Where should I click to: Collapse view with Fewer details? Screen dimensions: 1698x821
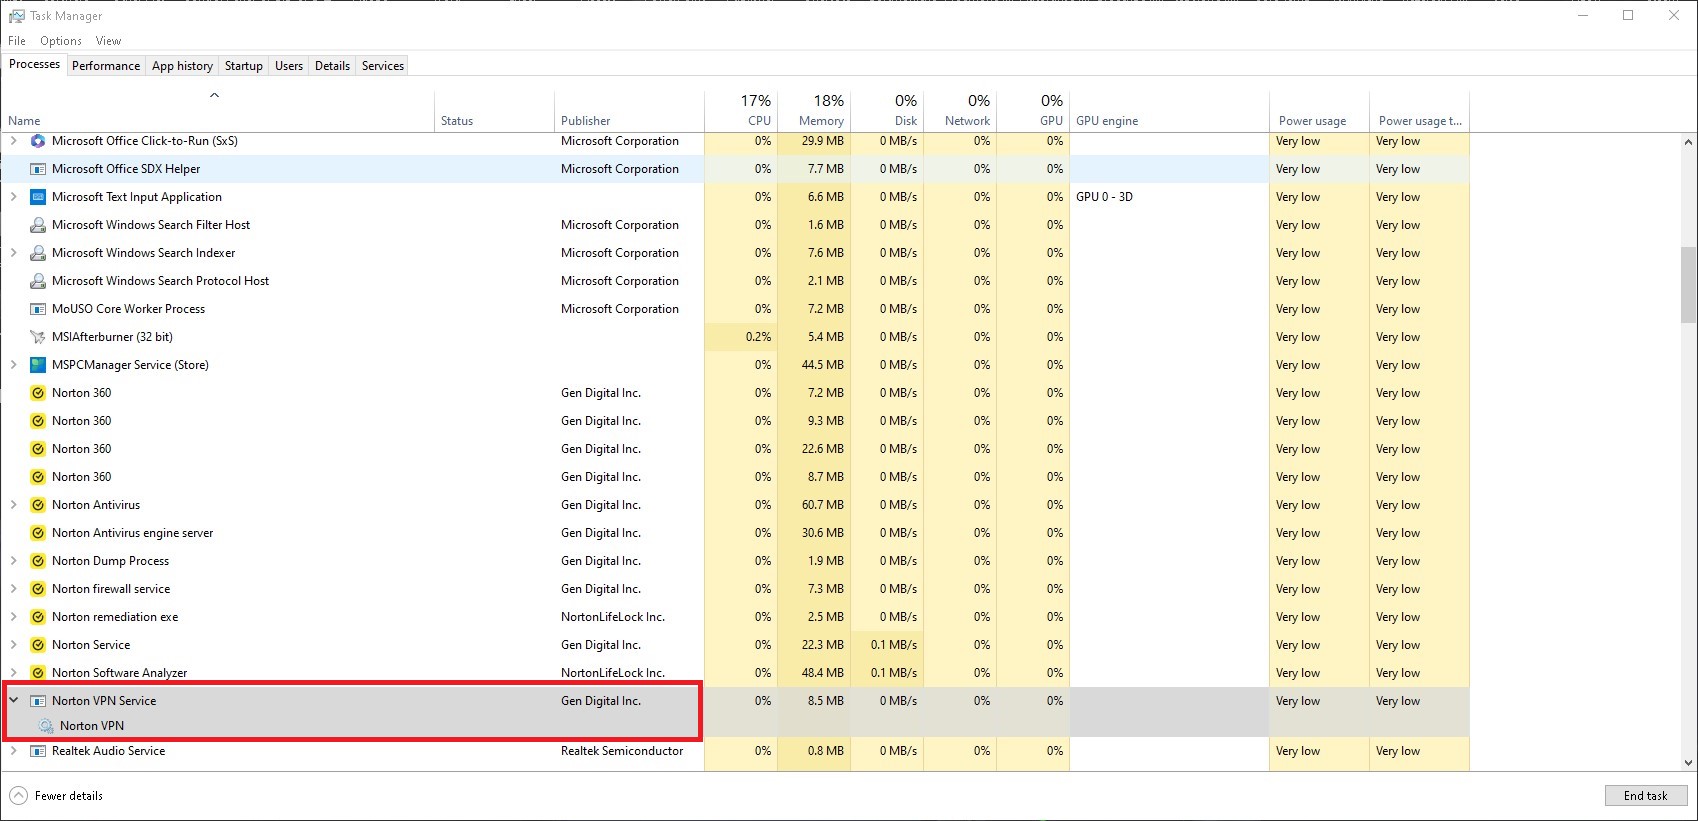click(x=56, y=796)
